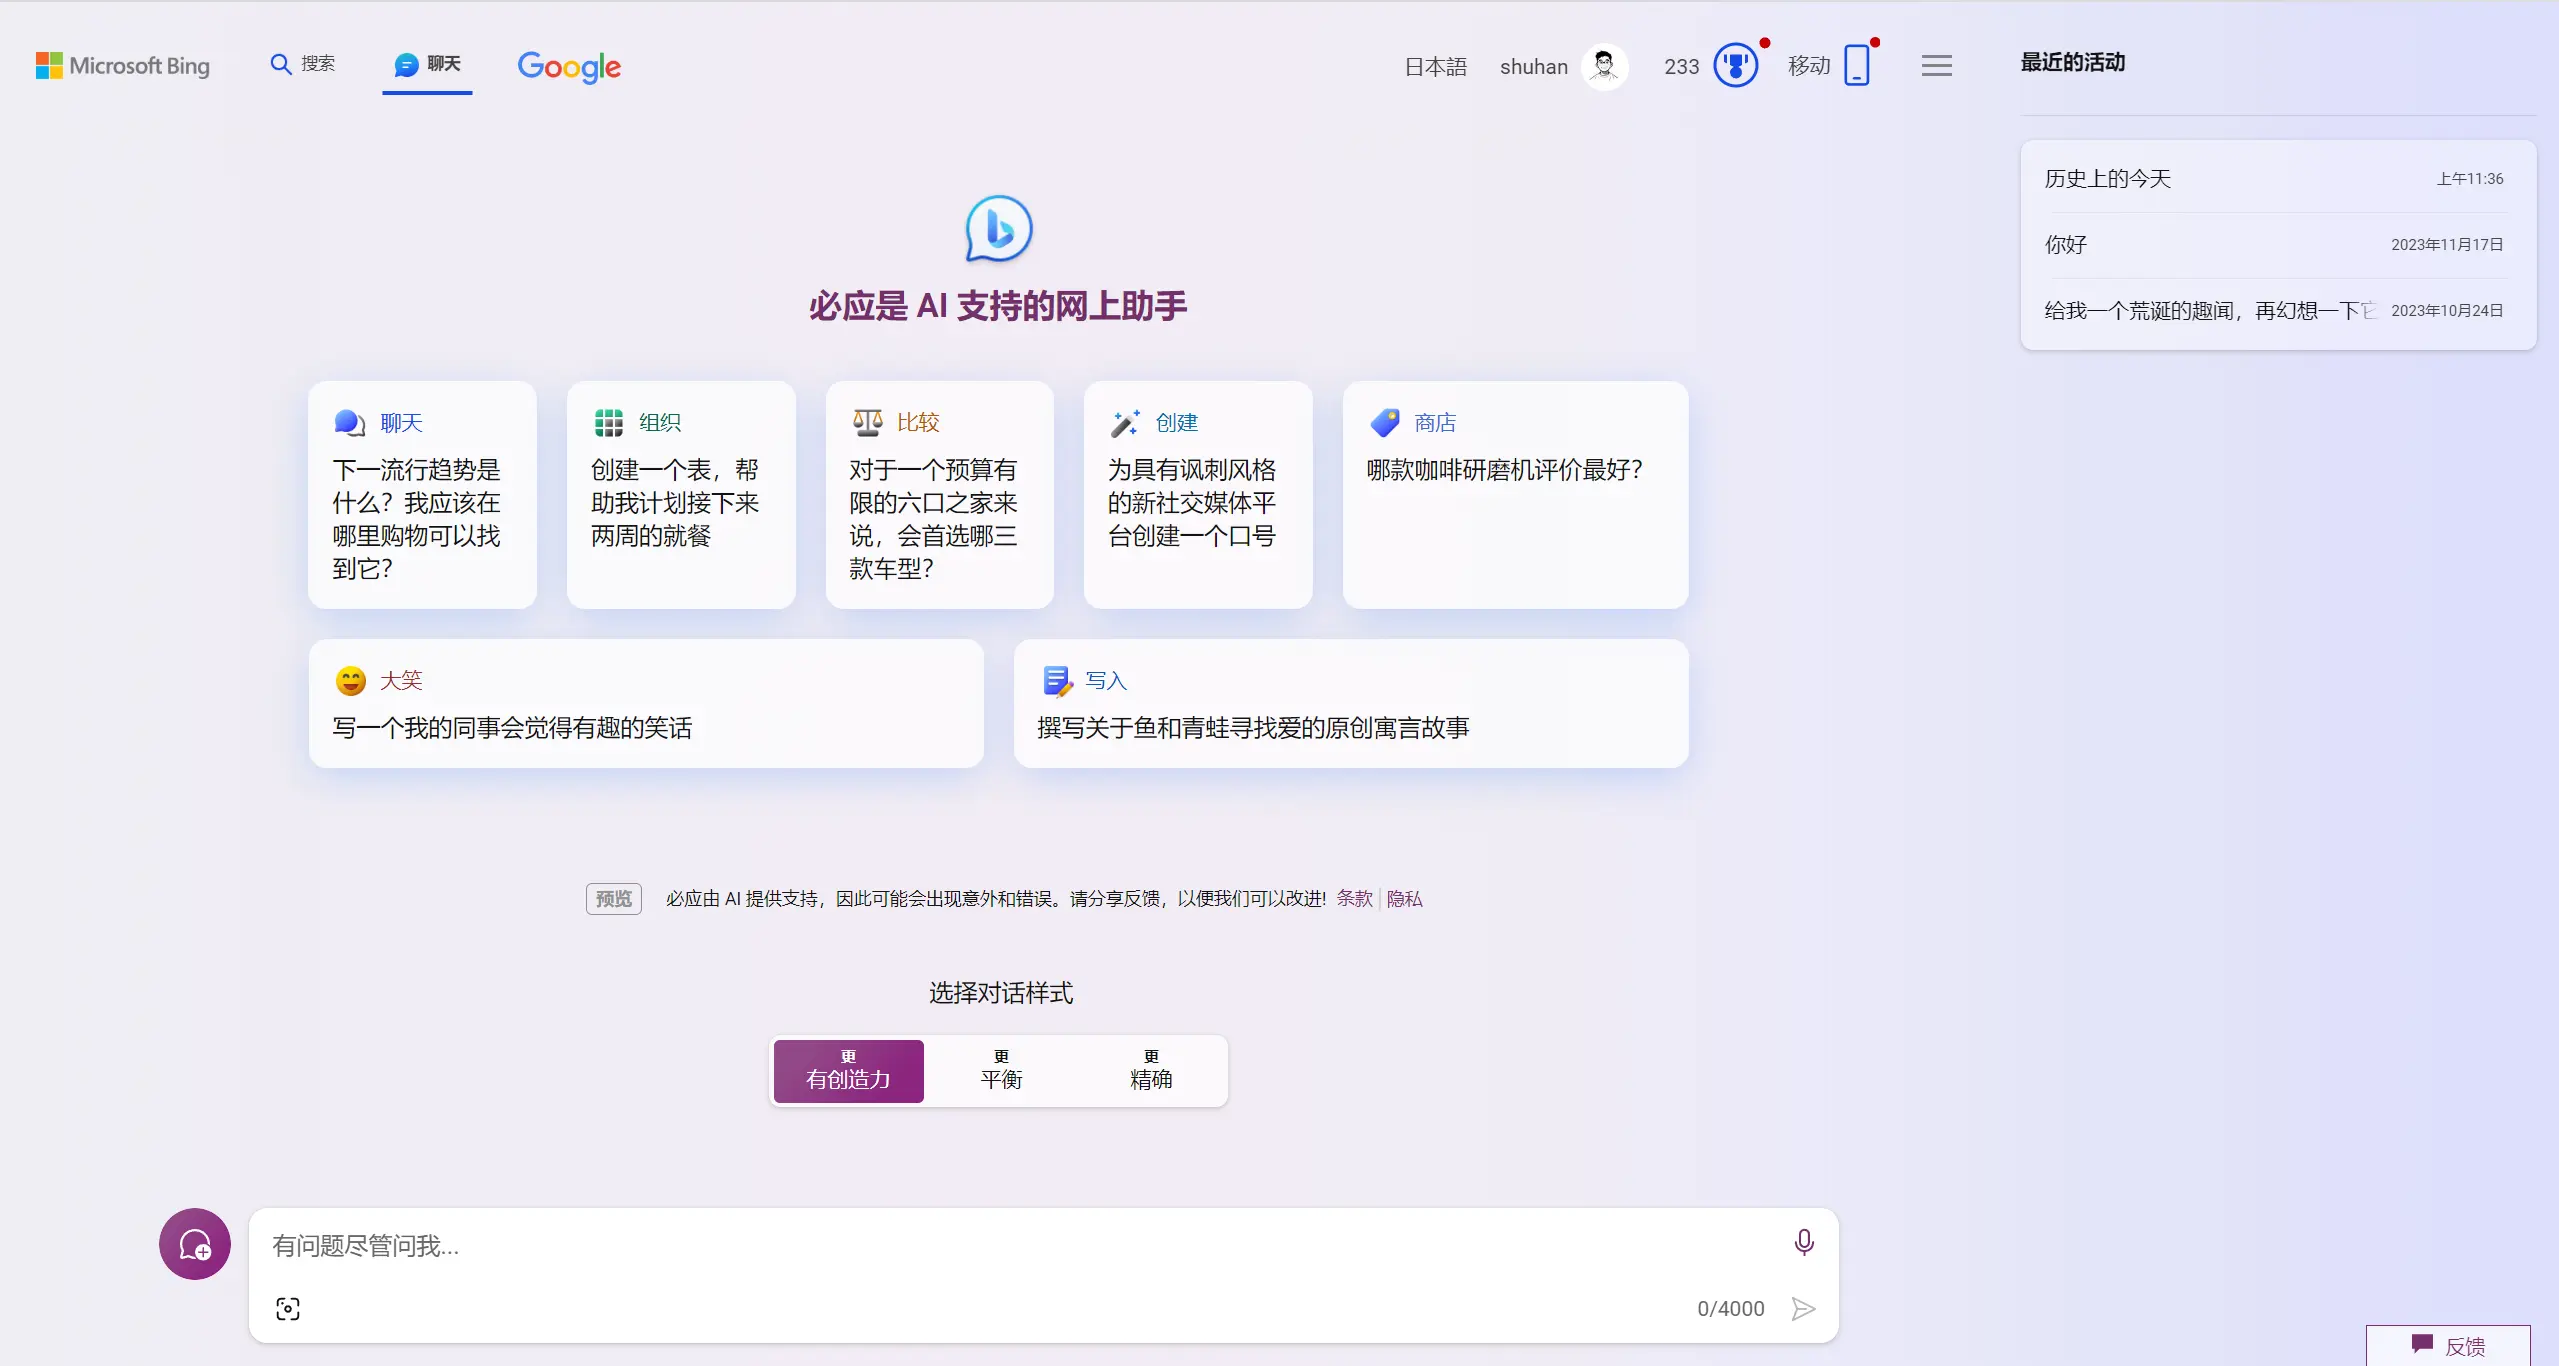Click the 聊天 card speech bubble icon
The image size is (2559, 1366).
[x=349, y=423]
